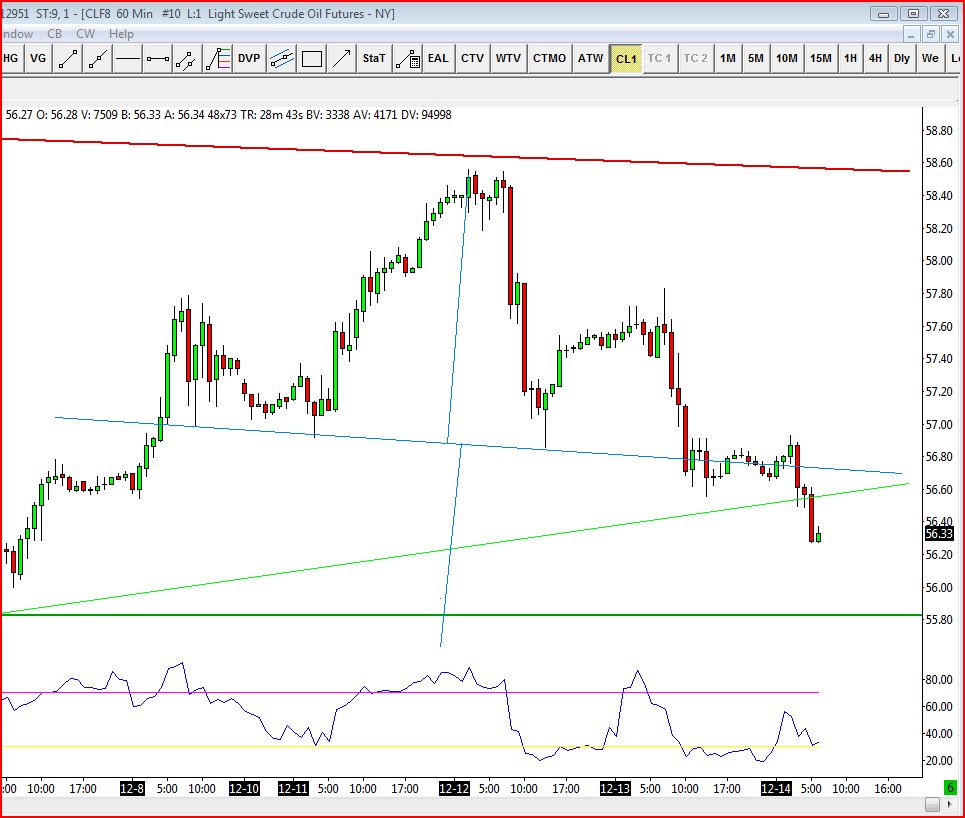Close the inner chart window
The width and height of the screenshot is (965, 818).
(950, 34)
